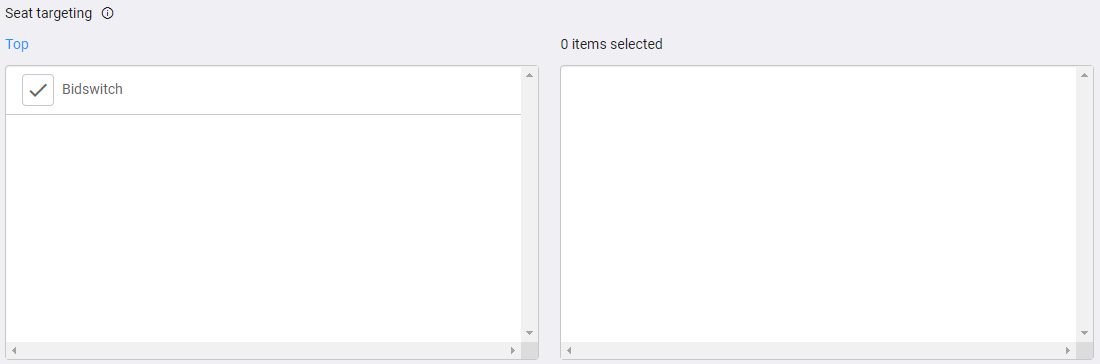Screen dimensions: 1100x364
Task: Click left arrow of selected items horizontal scrollbar
Action: [x=570, y=350]
